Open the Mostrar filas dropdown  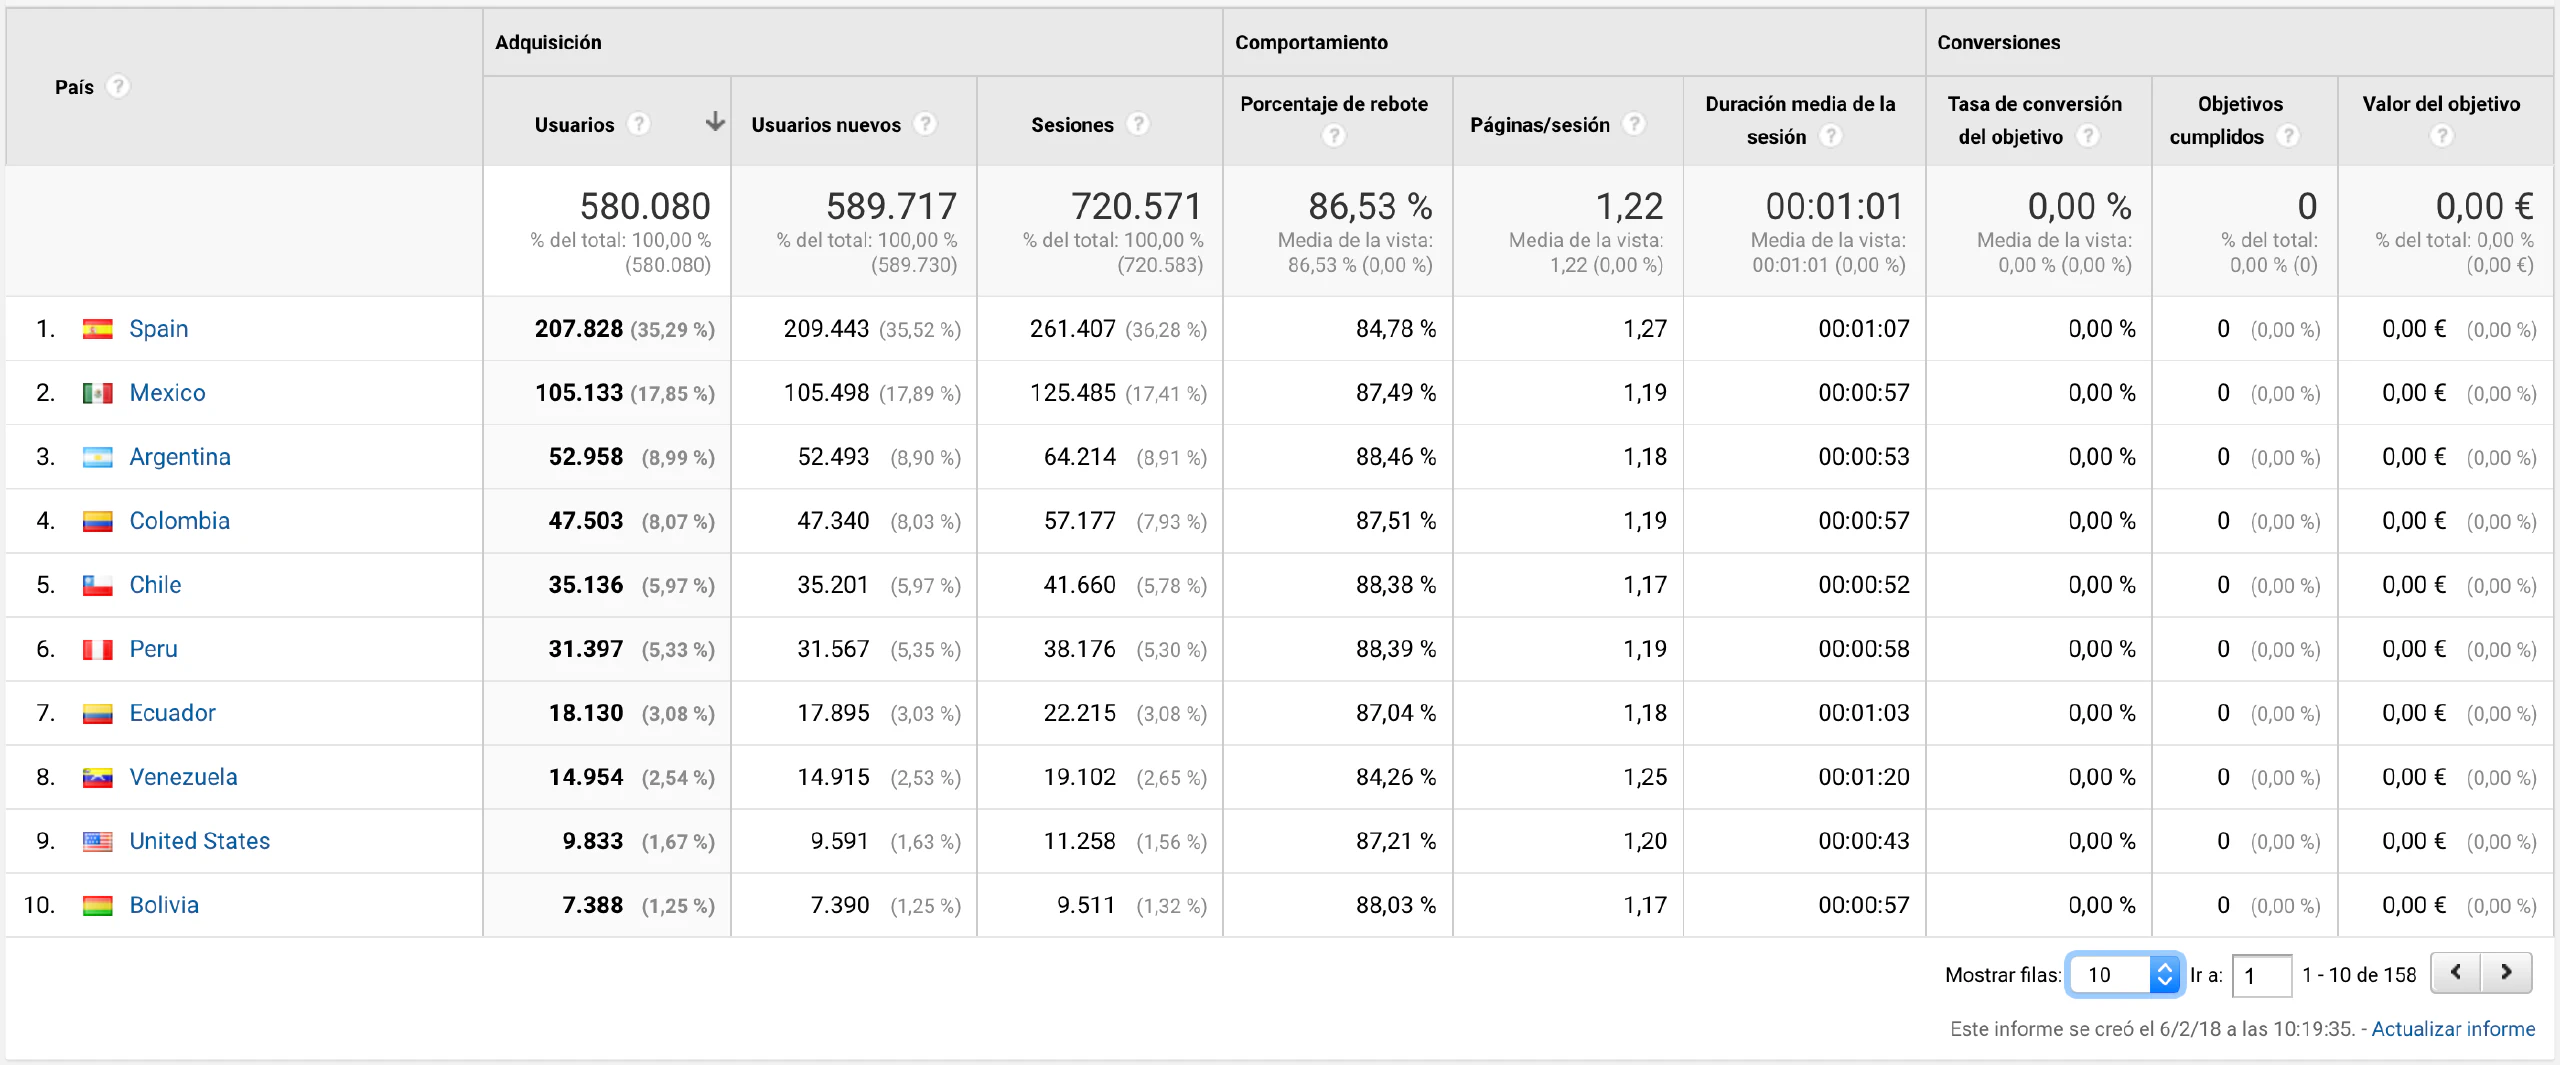[x=2124, y=974]
